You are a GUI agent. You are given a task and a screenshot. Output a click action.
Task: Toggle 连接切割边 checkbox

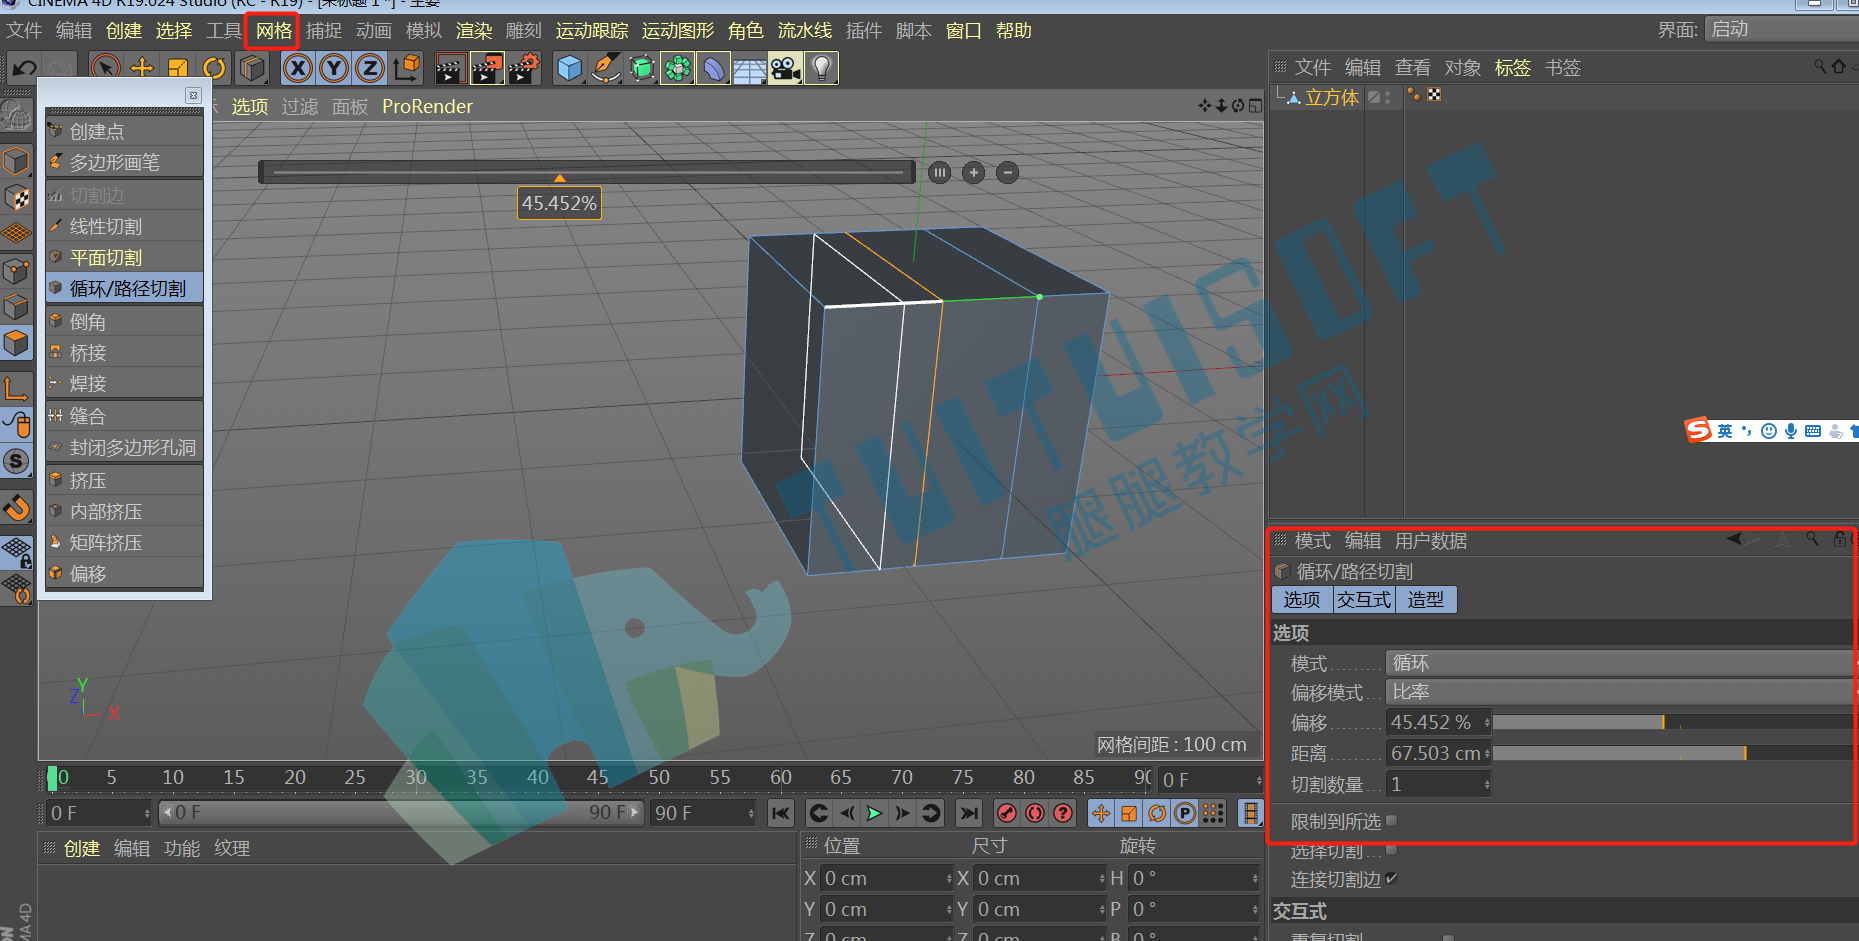pyautogui.click(x=1391, y=879)
